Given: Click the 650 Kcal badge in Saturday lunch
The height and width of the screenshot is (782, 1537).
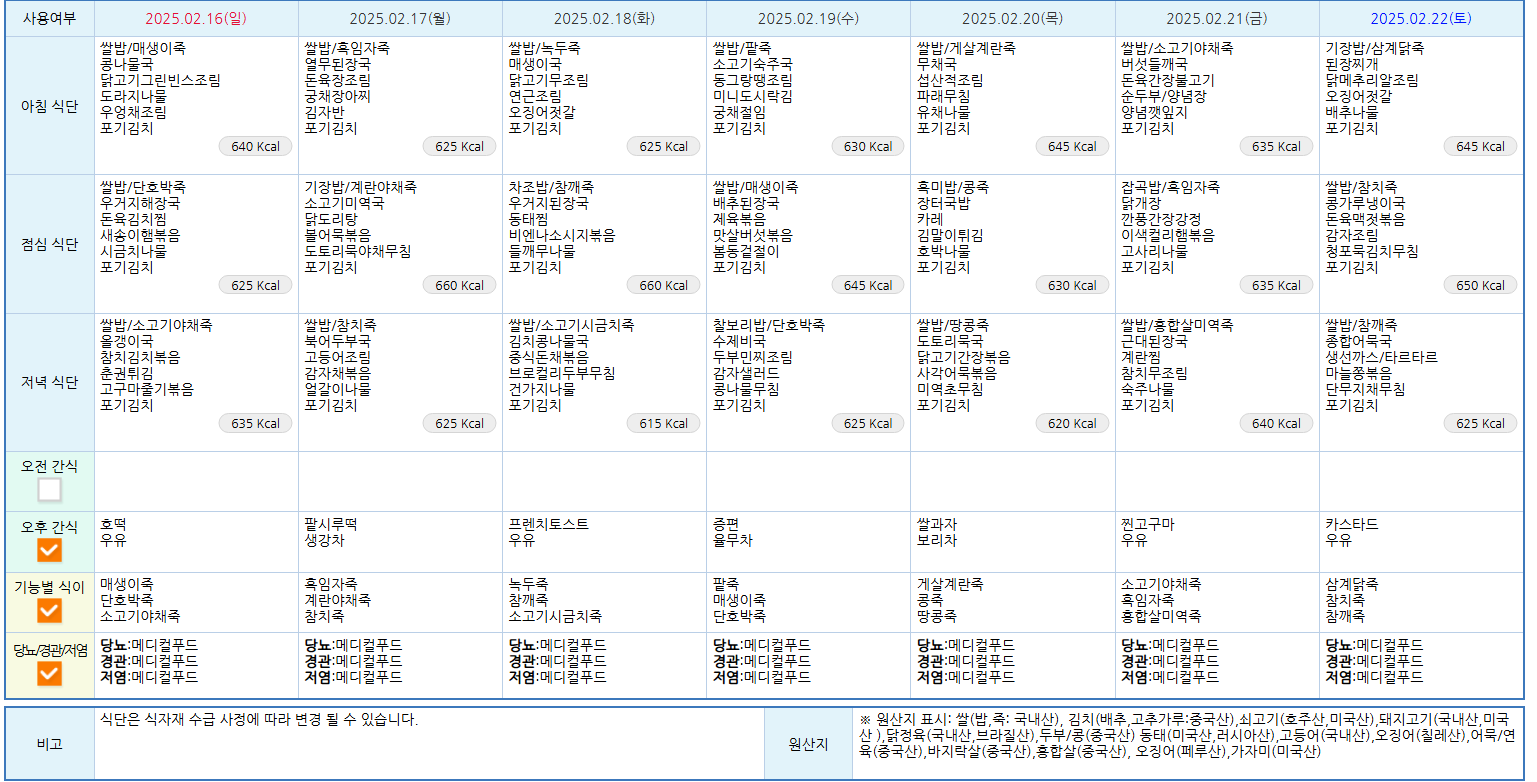Looking at the screenshot, I should pos(1481,285).
